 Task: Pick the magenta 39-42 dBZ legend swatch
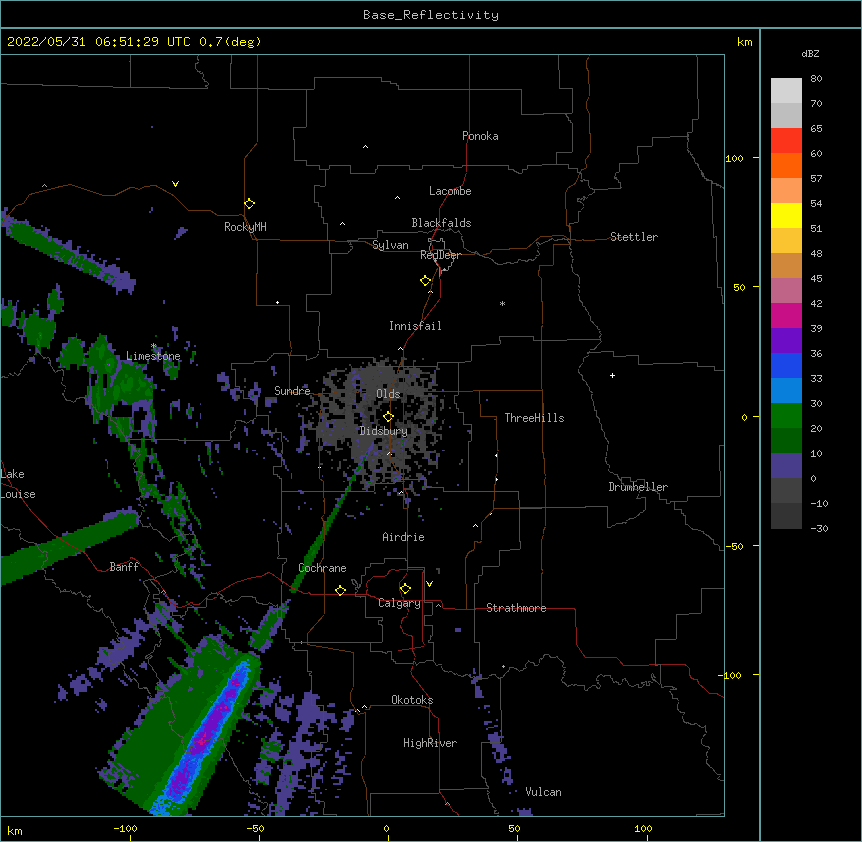tap(786, 315)
